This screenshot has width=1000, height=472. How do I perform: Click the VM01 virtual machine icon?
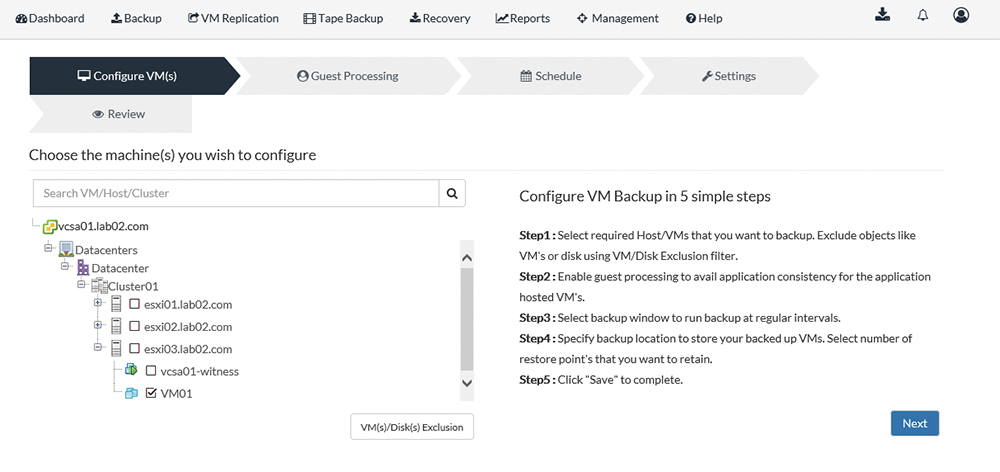pyautogui.click(x=131, y=394)
